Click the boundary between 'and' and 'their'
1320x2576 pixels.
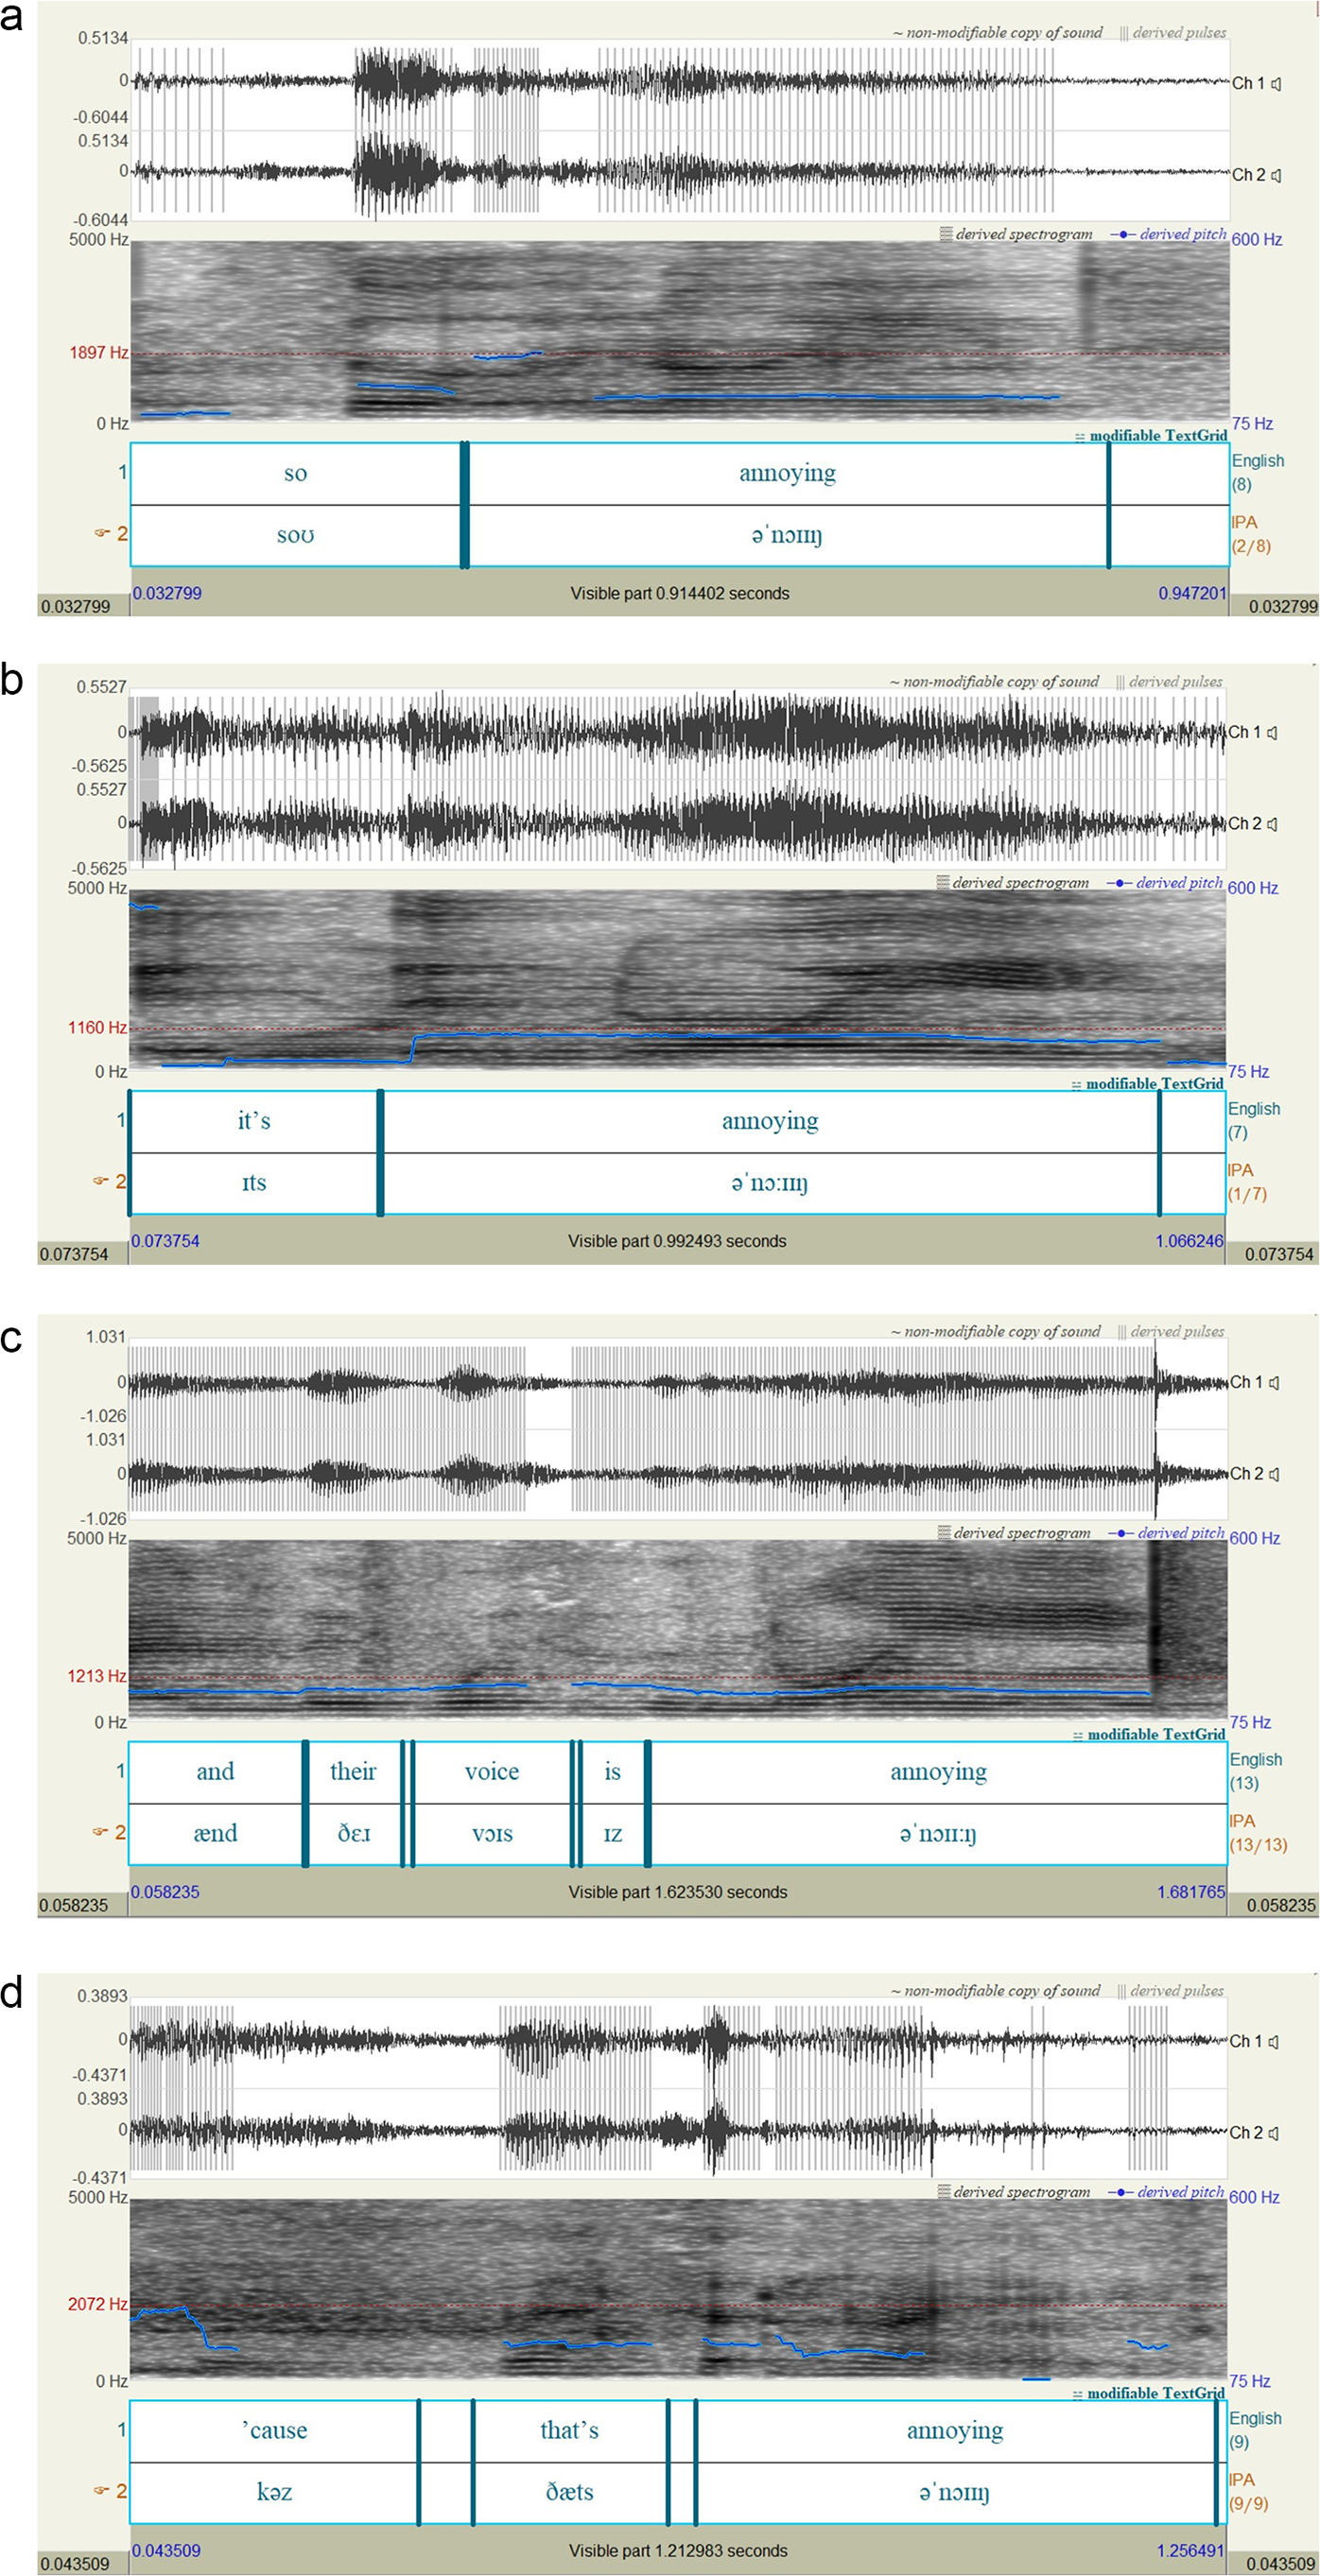305,1804
